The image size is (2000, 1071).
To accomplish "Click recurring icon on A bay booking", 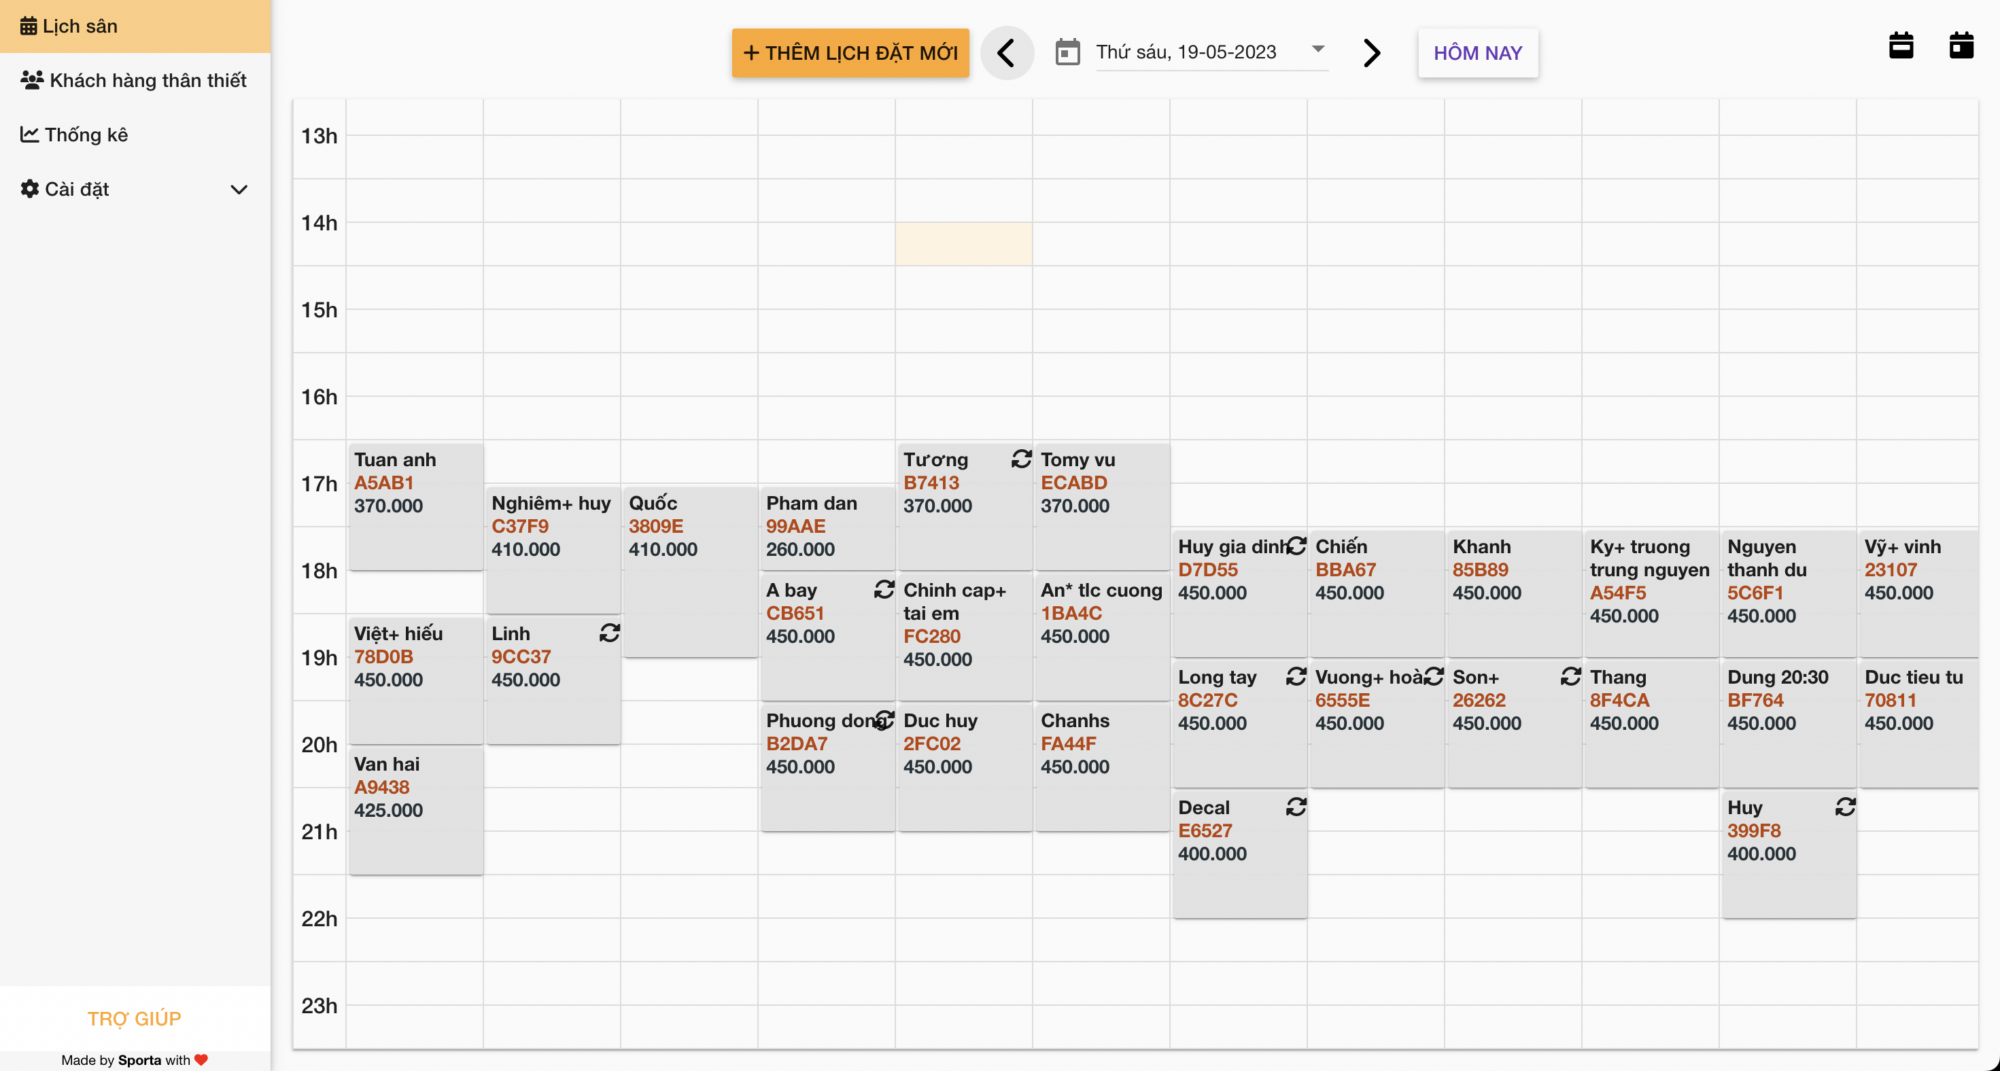I will (x=884, y=589).
